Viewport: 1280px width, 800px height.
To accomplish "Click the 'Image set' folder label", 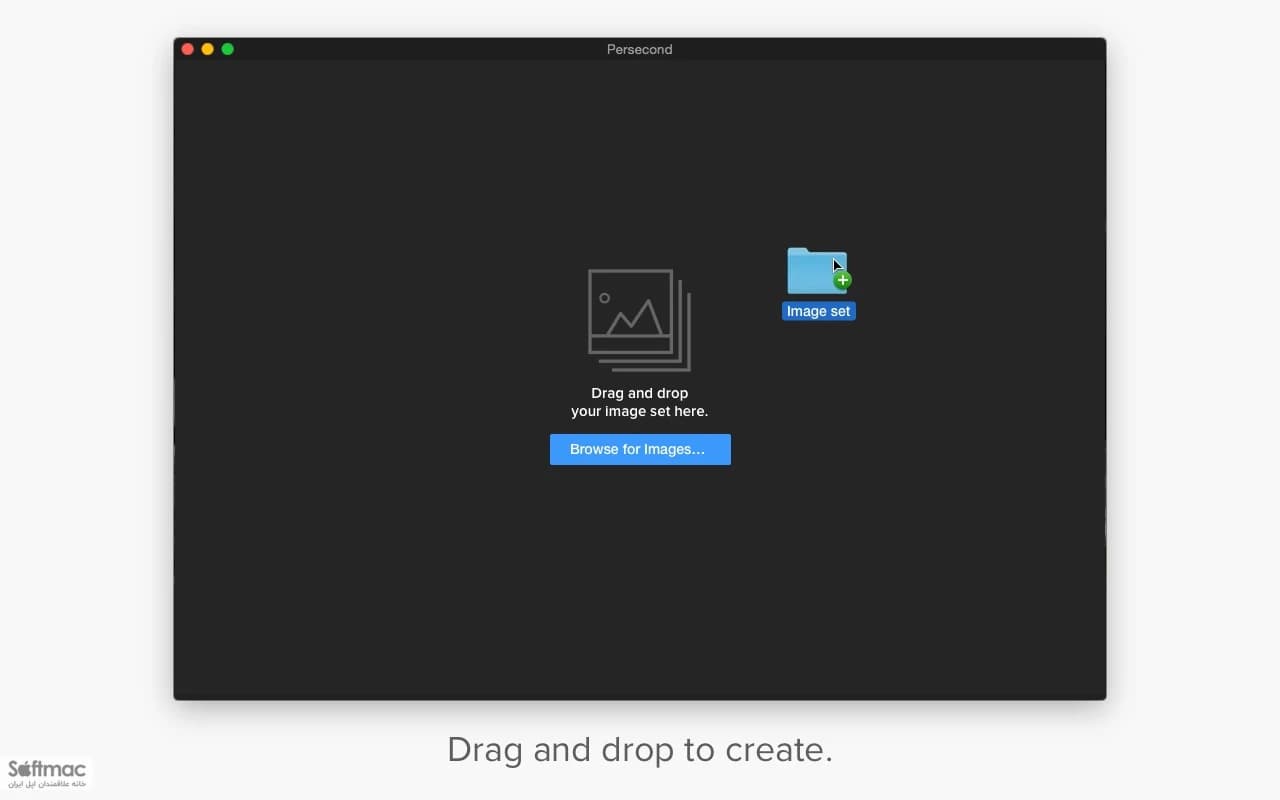I will (818, 311).
